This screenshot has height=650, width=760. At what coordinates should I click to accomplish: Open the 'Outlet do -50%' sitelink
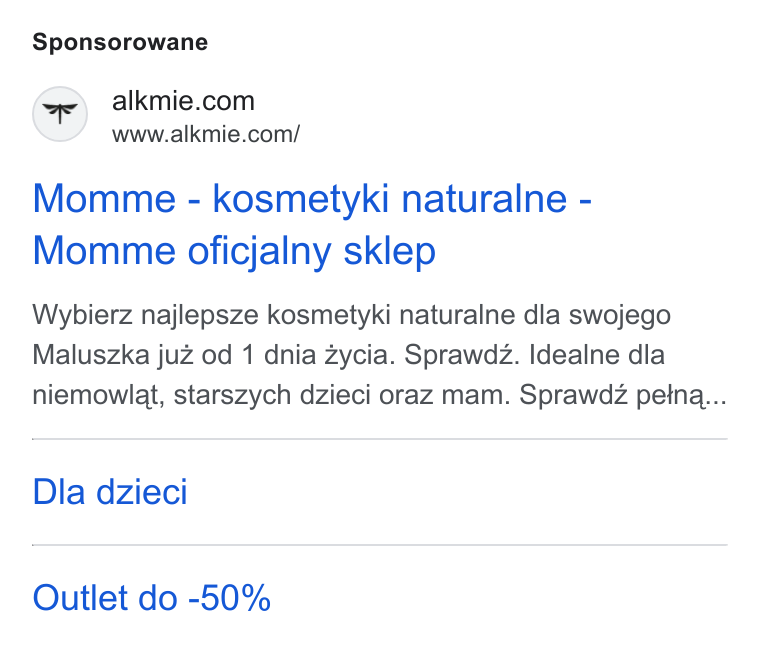[152, 598]
